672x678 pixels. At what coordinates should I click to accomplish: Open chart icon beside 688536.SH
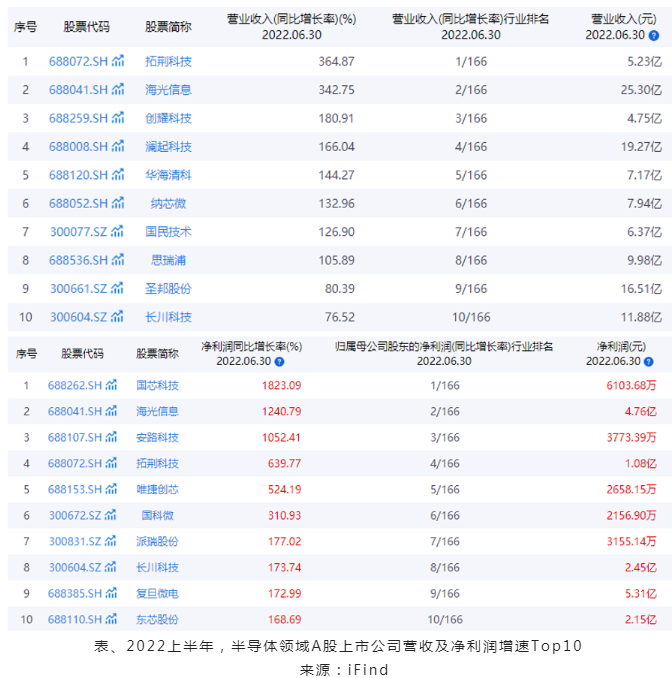tap(118, 260)
